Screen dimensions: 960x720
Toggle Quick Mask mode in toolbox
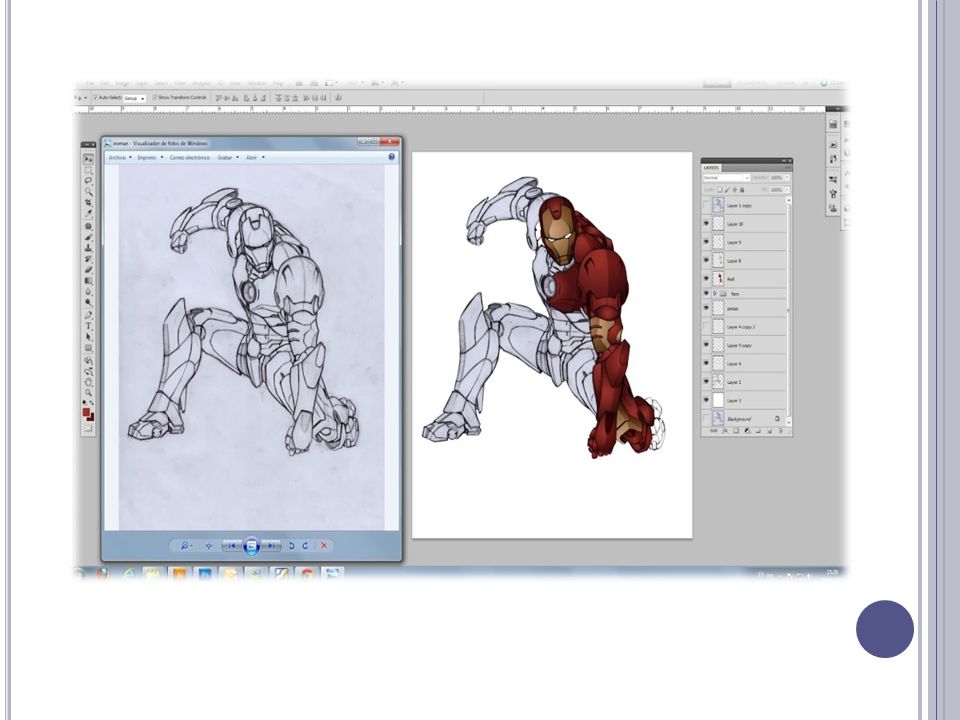click(88, 428)
